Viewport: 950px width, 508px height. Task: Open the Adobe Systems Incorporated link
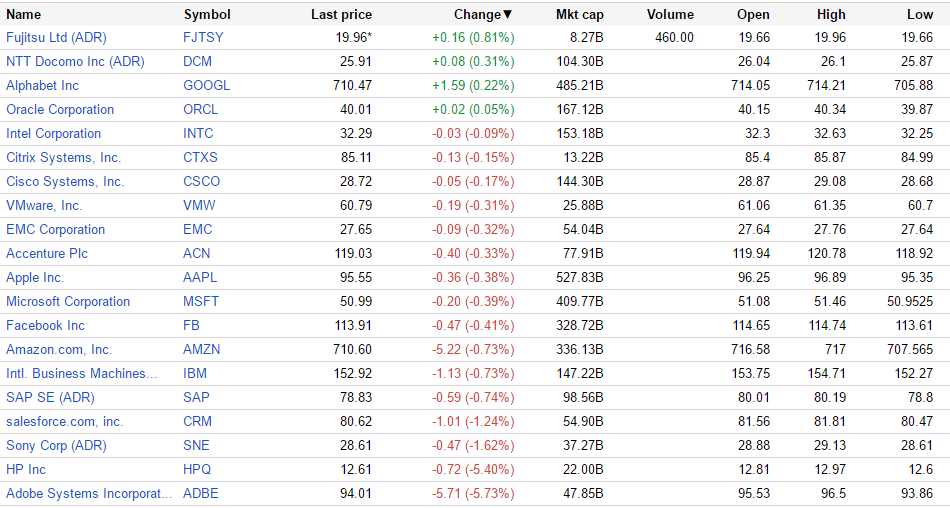tap(89, 493)
